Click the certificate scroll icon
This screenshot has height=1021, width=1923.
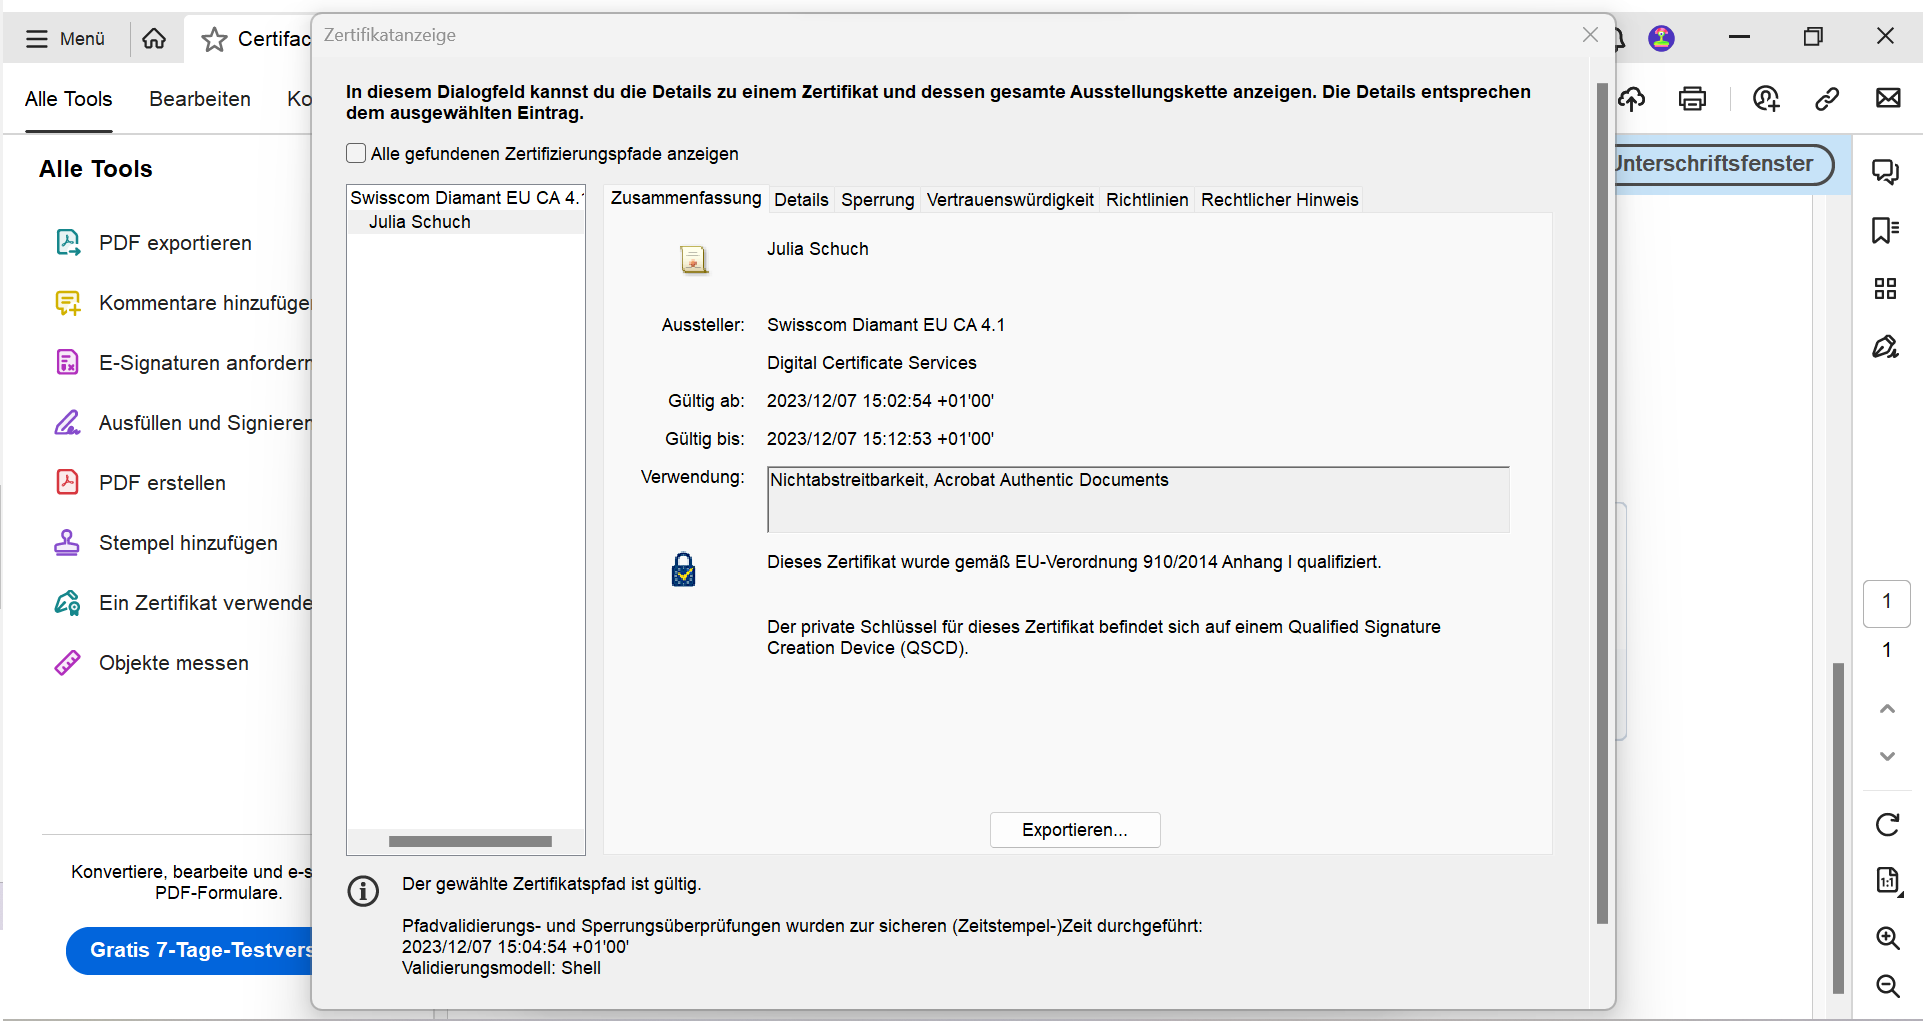[x=693, y=260]
